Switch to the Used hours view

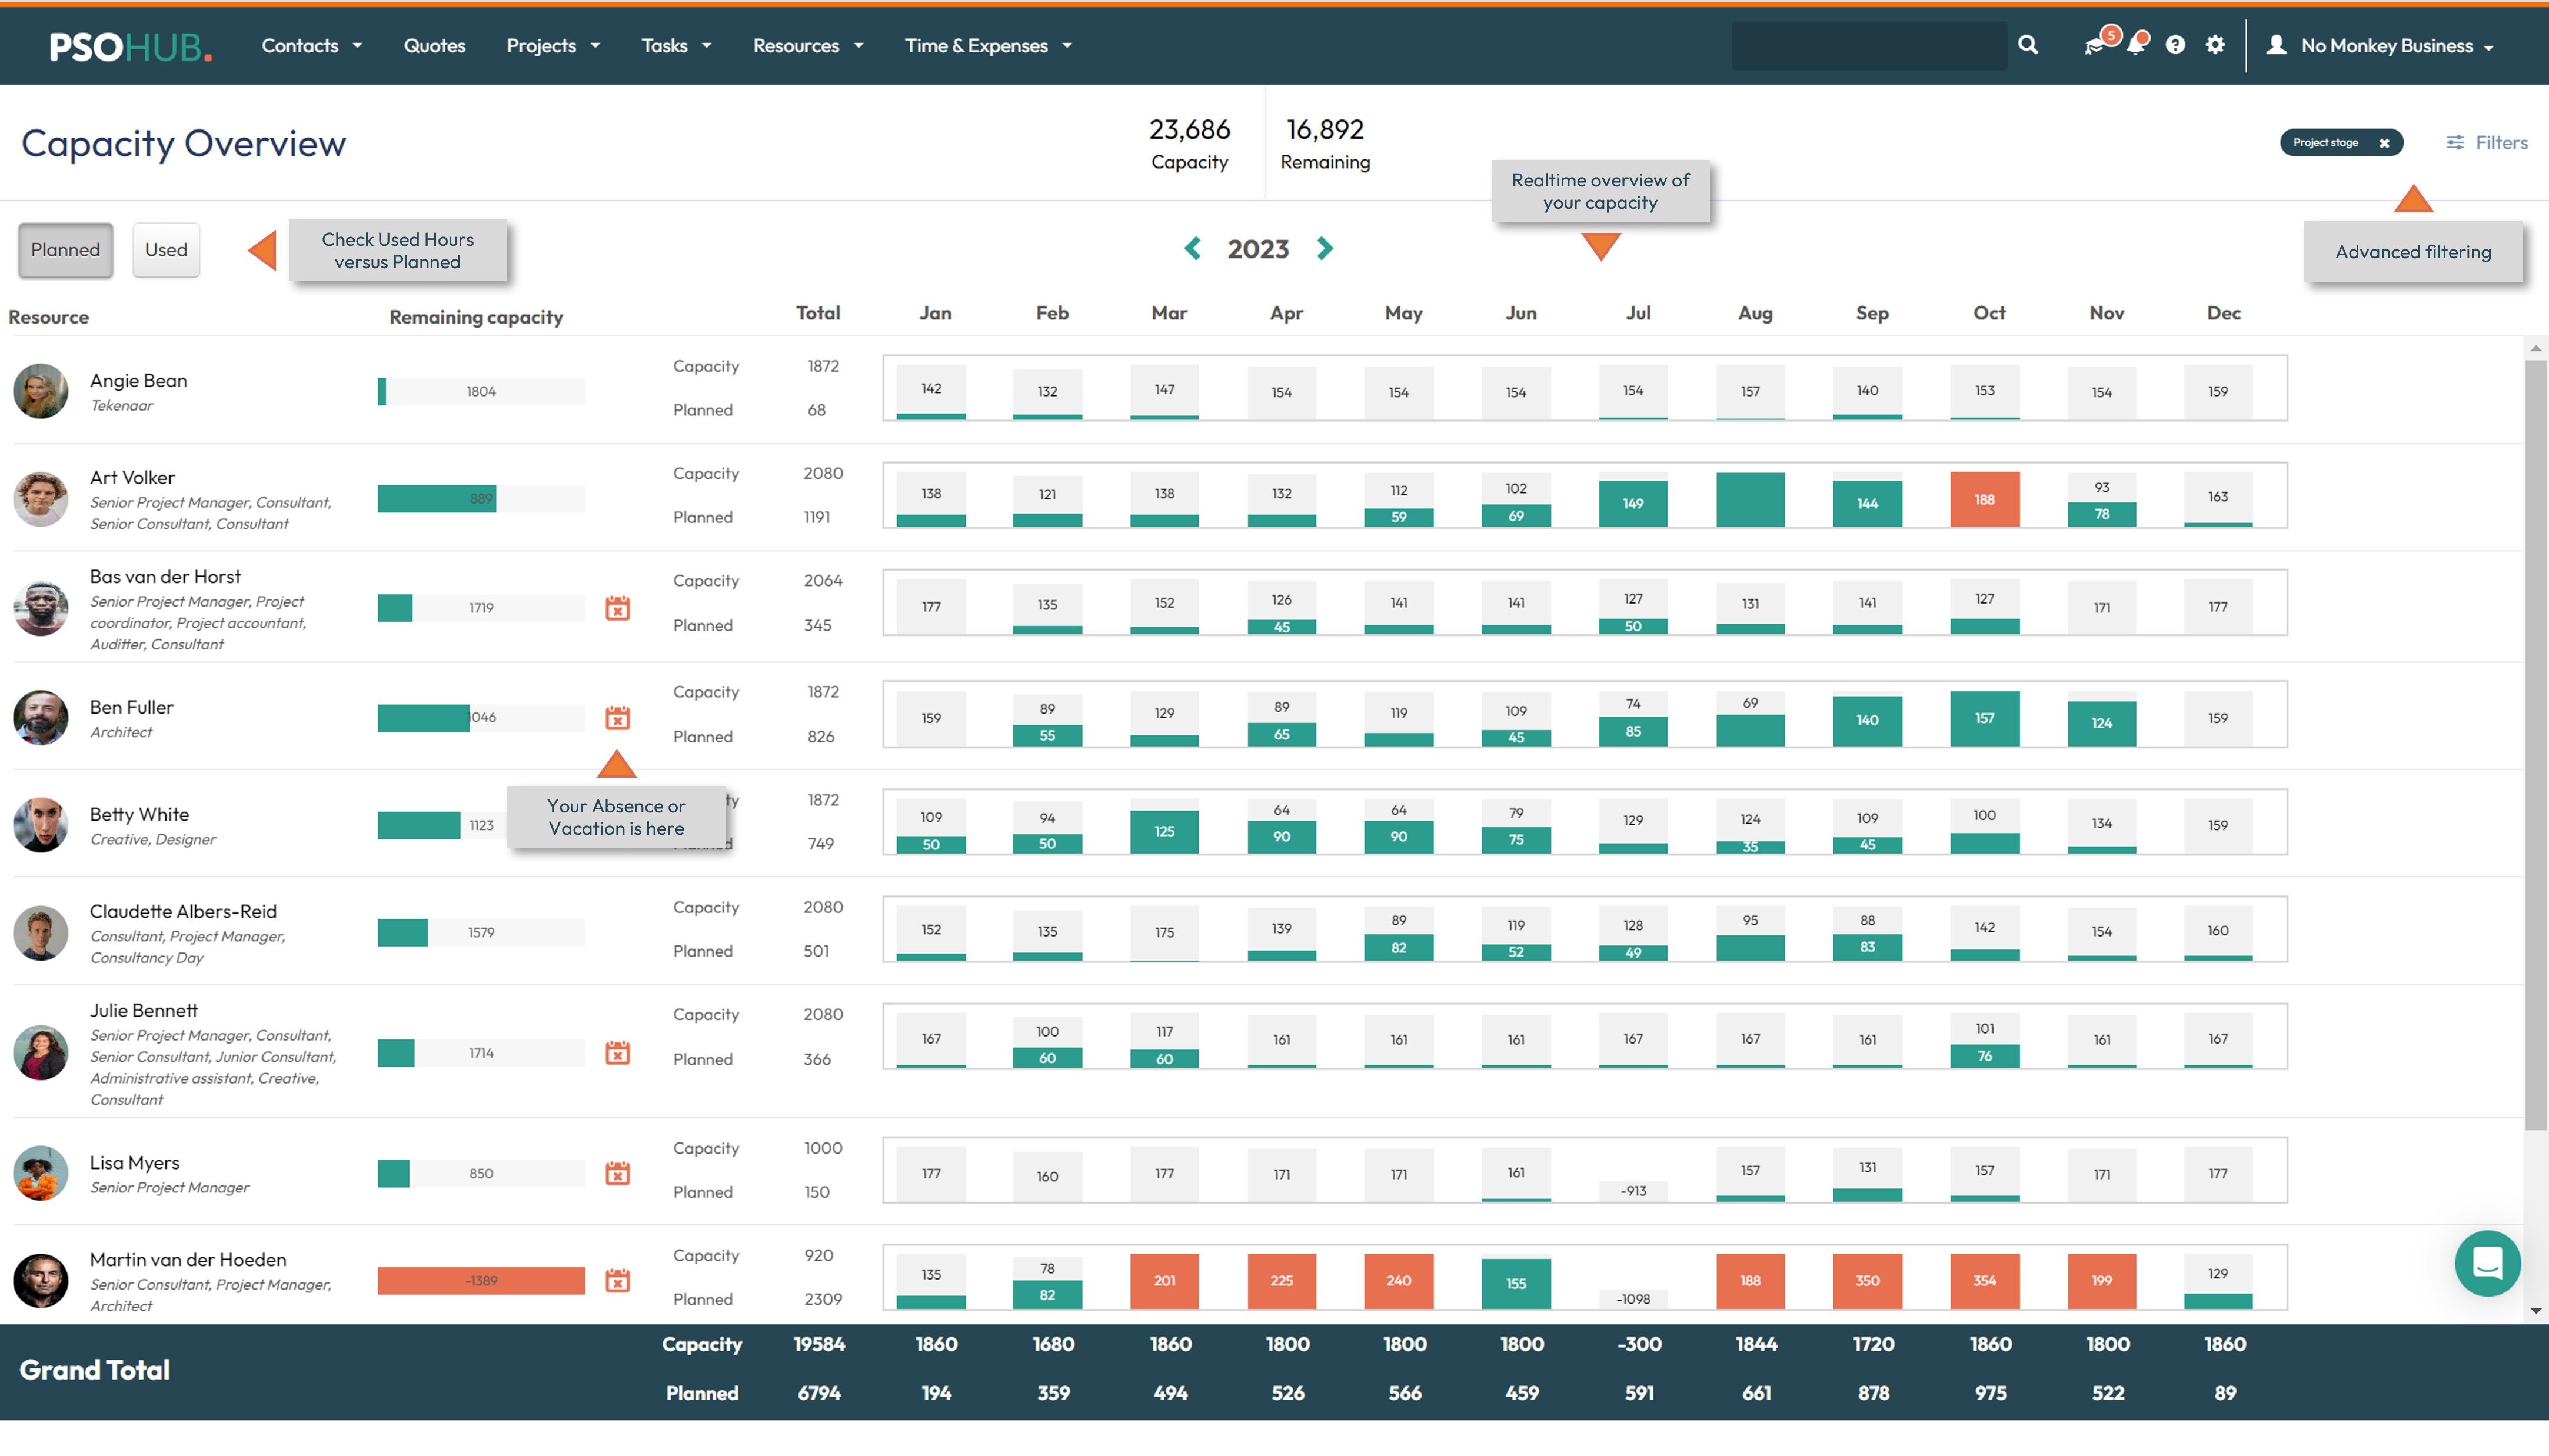tap(166, 250)
